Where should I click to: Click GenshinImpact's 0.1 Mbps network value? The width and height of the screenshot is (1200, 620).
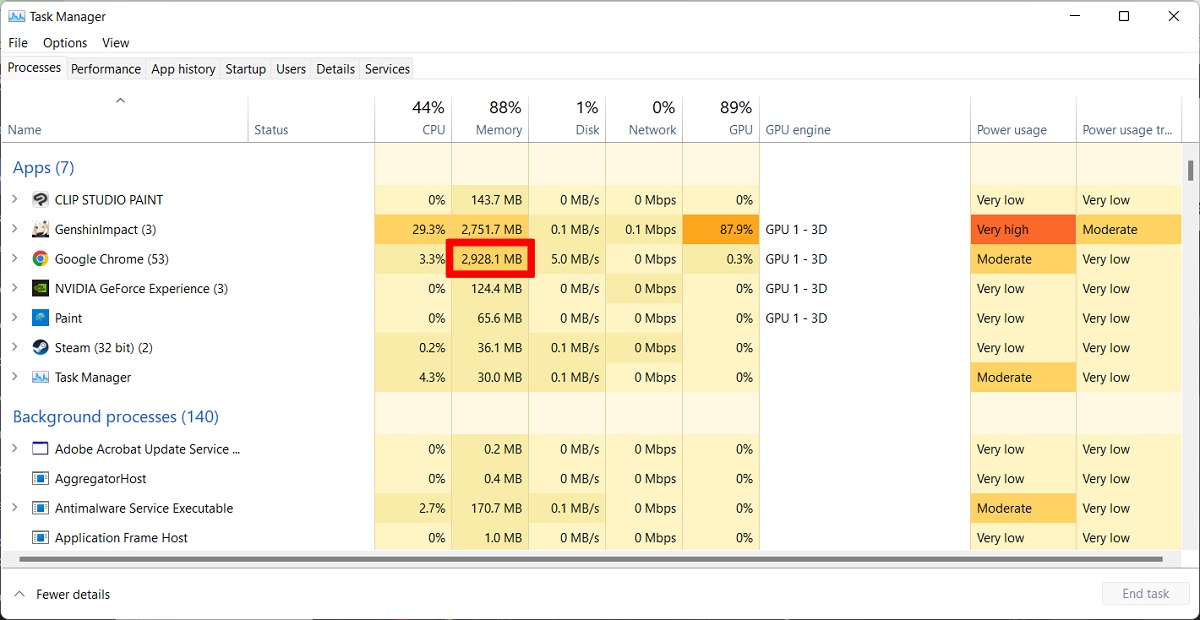[x=644, y=229]
